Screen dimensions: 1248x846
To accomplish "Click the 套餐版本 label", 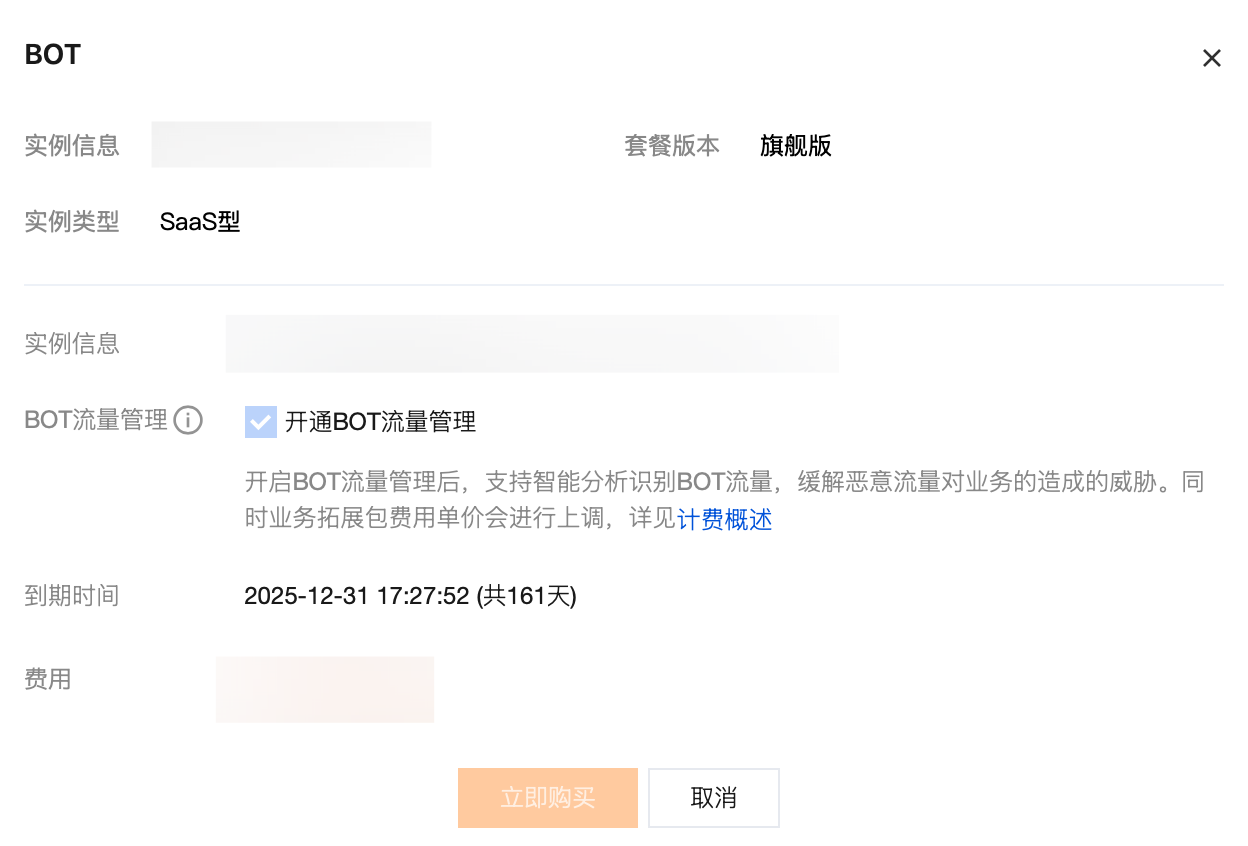I will [x=671, y=146].
